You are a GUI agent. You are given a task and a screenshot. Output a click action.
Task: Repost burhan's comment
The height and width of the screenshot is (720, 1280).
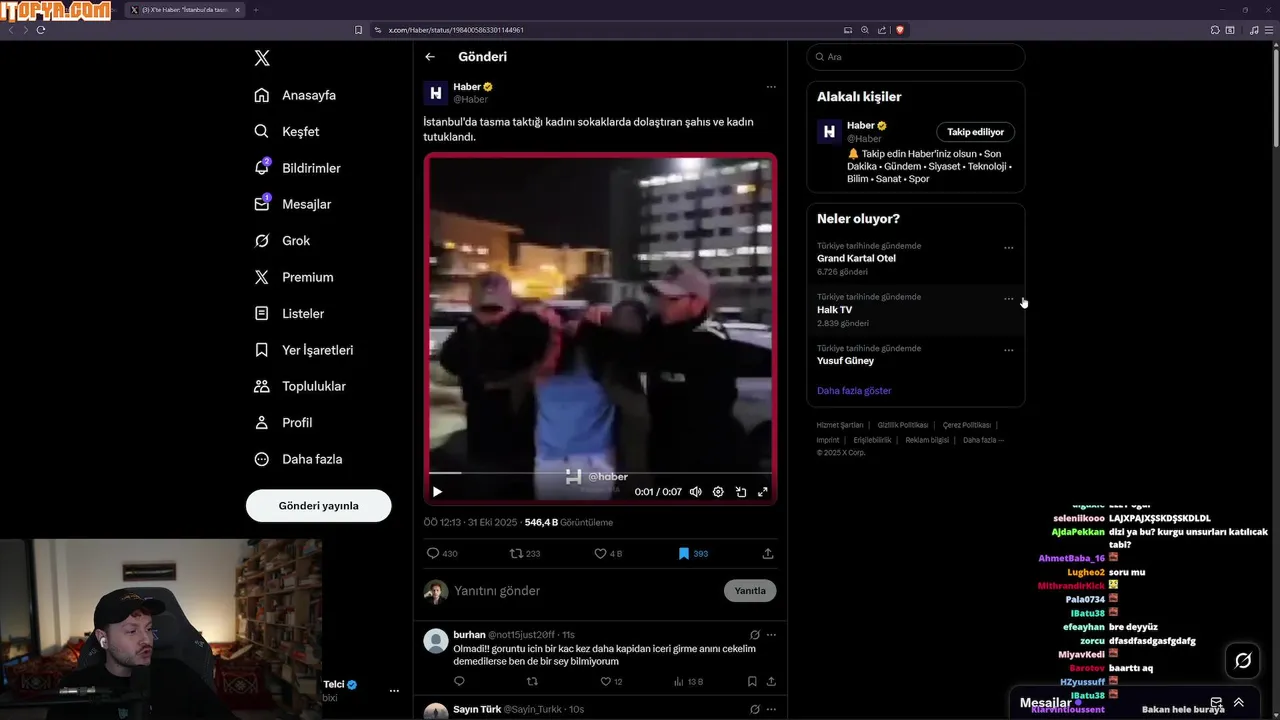click(x=532, y=681)
